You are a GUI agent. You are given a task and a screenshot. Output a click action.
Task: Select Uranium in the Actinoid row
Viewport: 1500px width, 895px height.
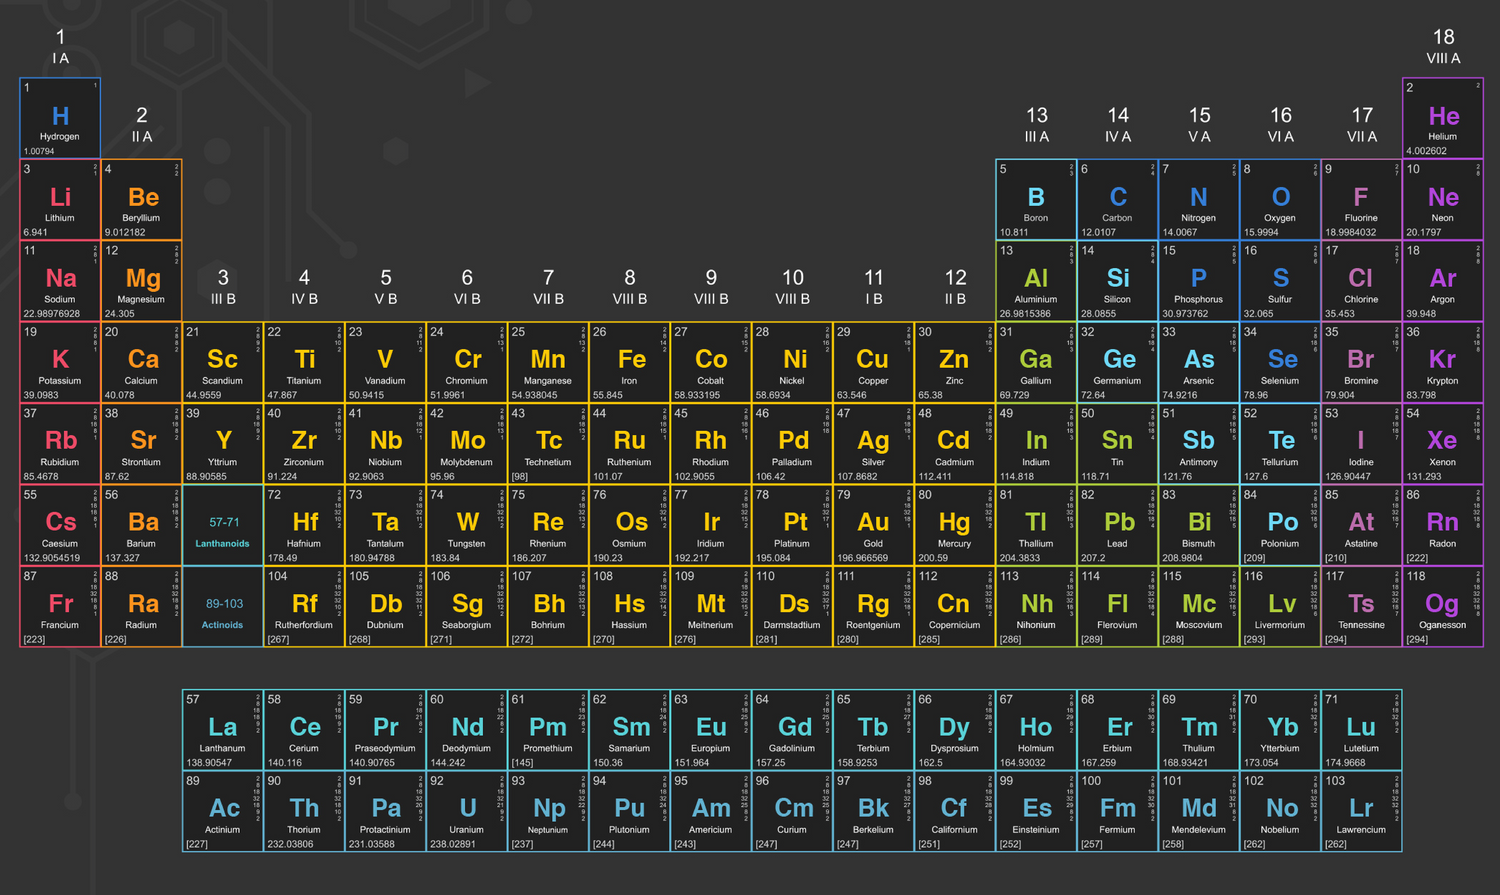[x=466, y=810]
